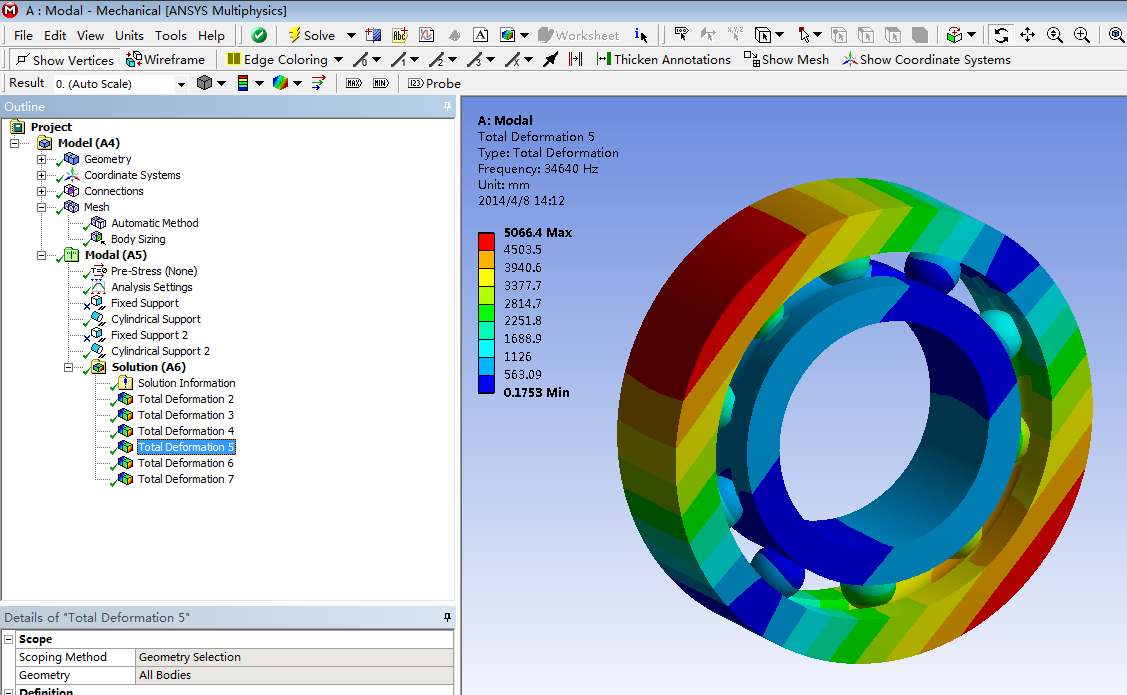Screen dimensions: 1127x695
Task: Click the Show Coordinate Systems icon
Action: click(x=850, y=60)
